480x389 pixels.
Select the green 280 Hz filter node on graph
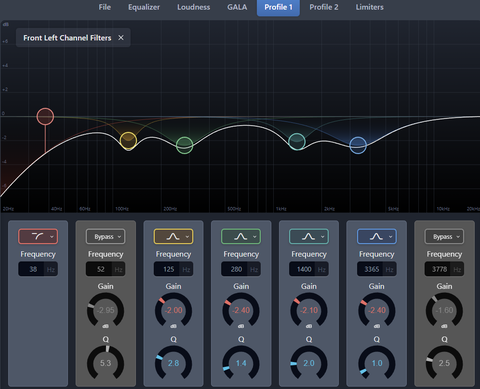184,145
